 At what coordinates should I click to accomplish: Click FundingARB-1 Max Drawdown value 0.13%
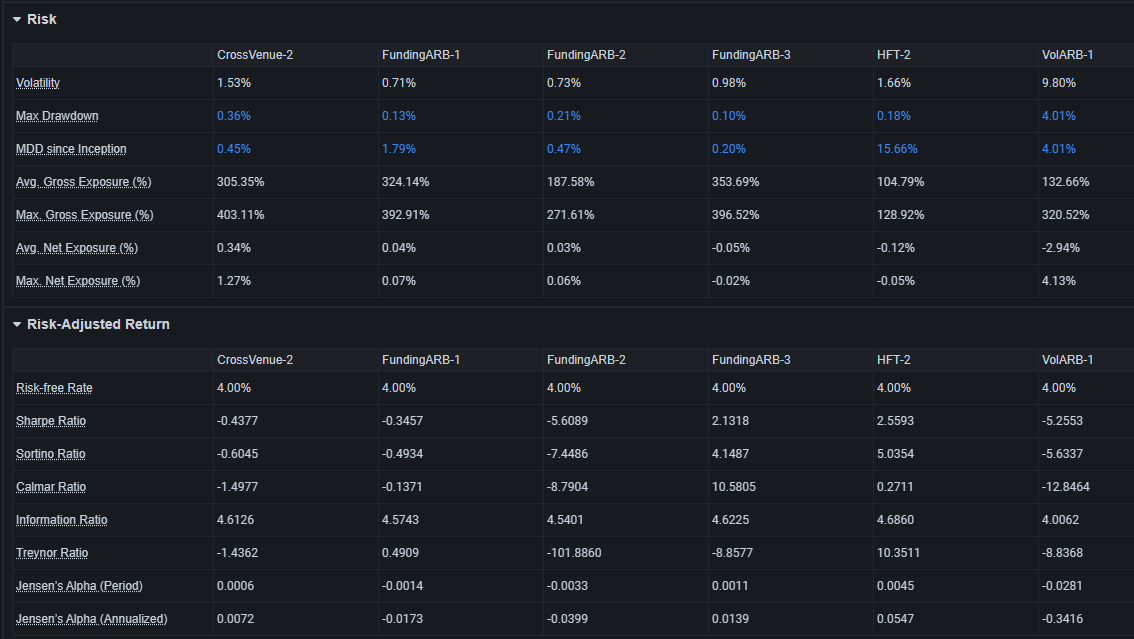(x=398, y=116)
